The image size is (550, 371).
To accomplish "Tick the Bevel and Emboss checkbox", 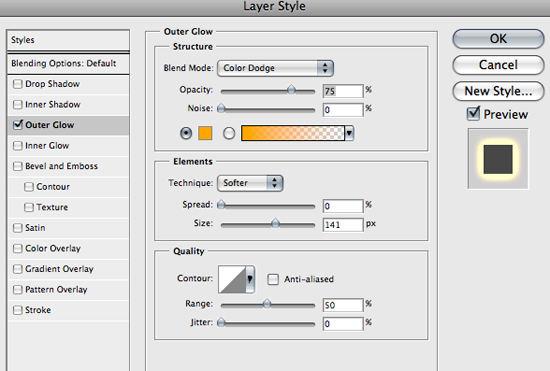I will (x=17, y=166).
